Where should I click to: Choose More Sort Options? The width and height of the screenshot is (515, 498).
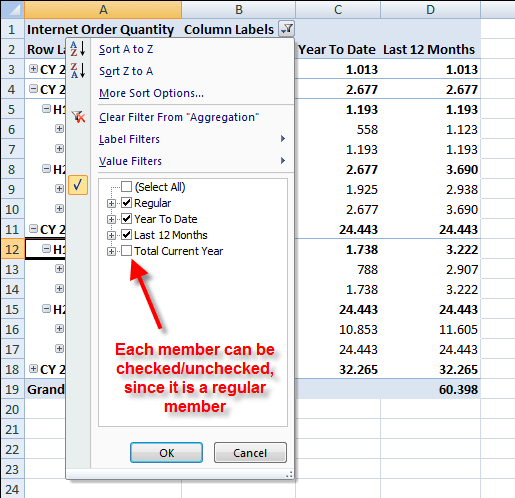(151, 93)
